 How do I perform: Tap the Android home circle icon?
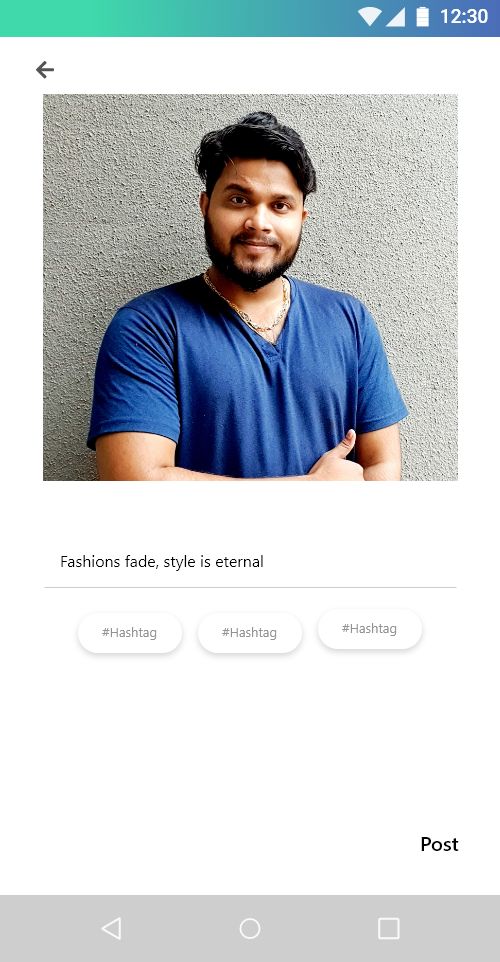coord(250,928)
